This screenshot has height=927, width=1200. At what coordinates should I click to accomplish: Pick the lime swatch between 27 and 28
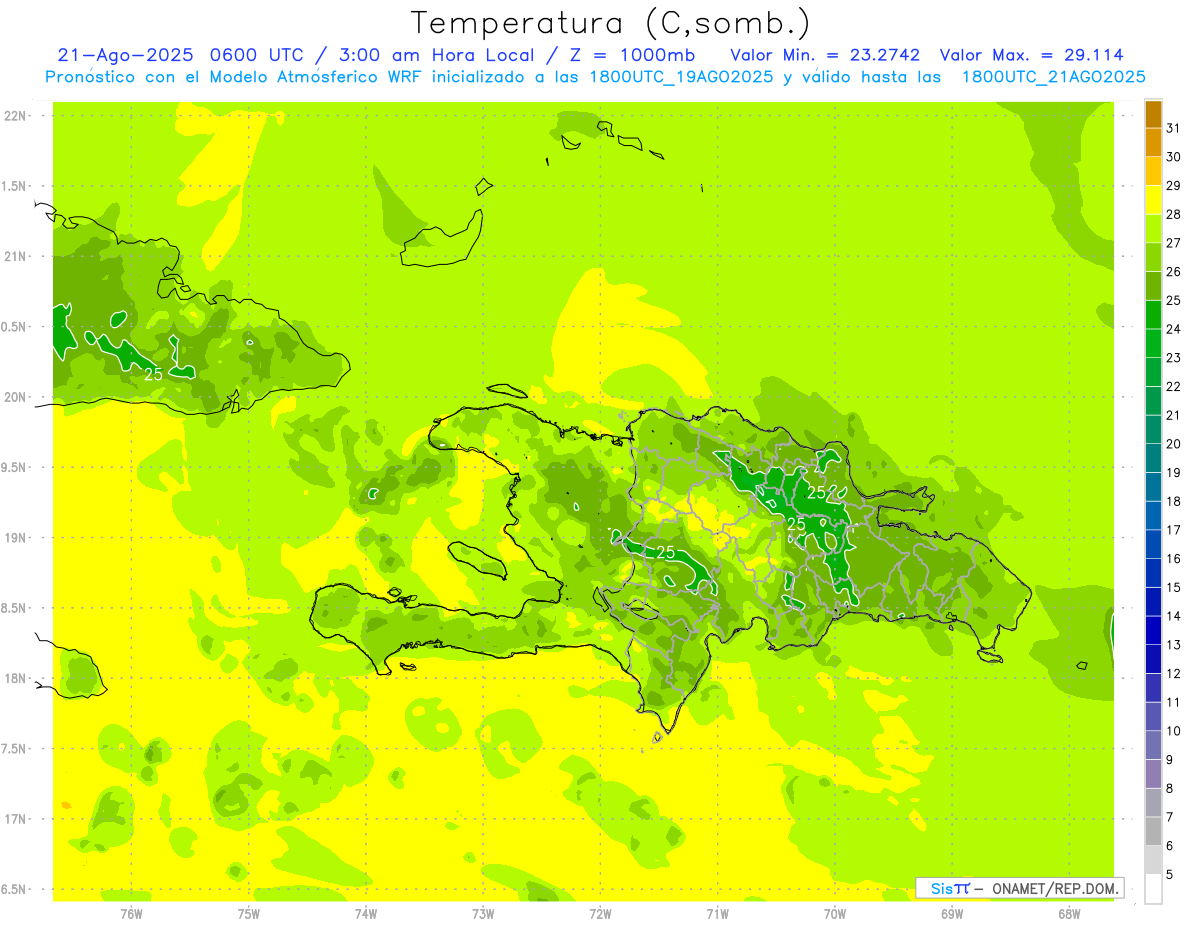point(1153,229)
